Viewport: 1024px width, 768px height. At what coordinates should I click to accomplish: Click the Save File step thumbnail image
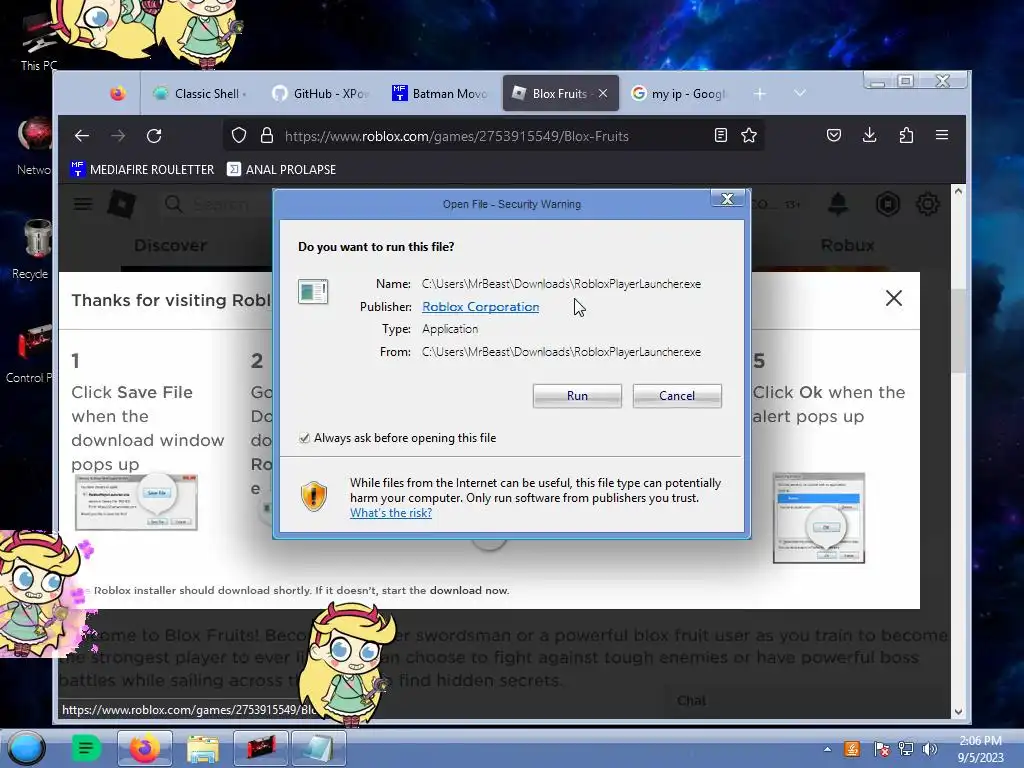pos(136,502)
